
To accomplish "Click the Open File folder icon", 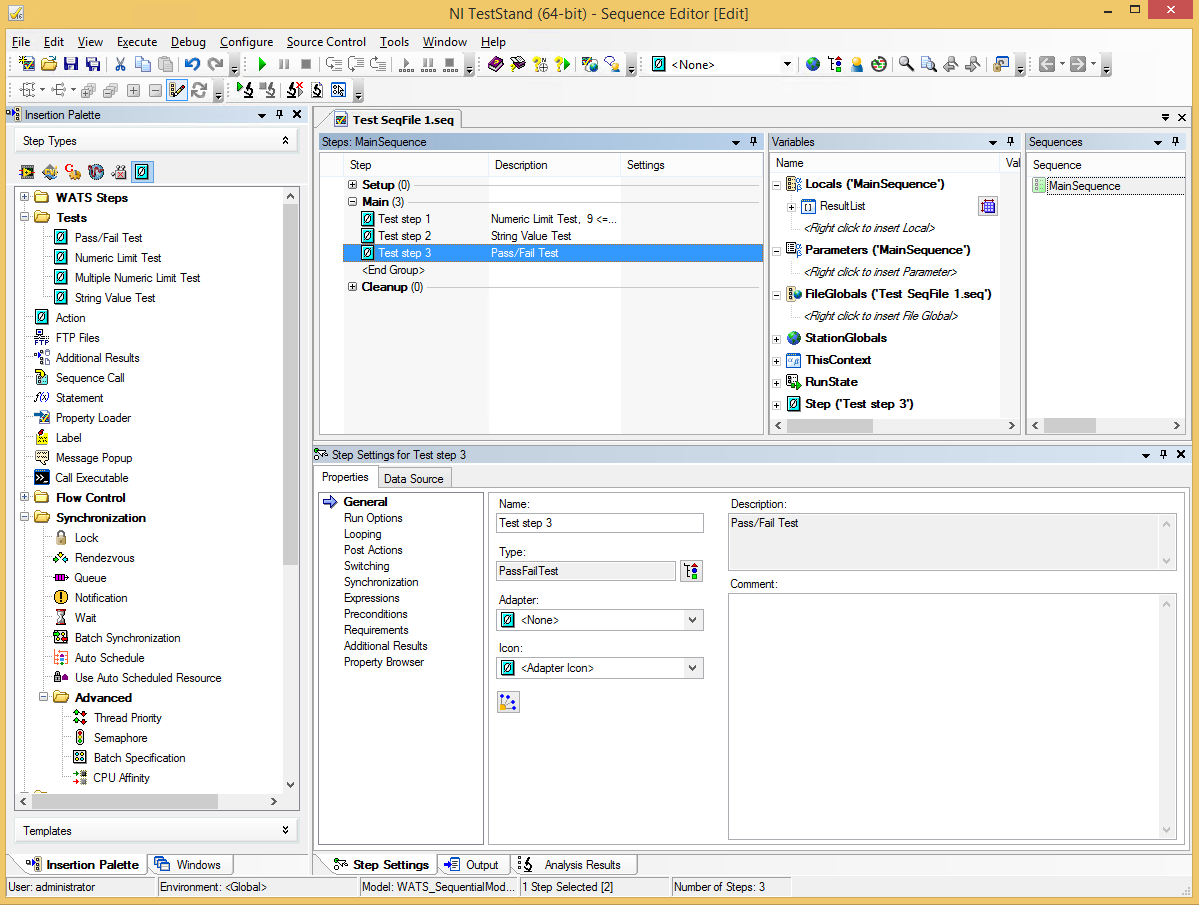I will 49,64.
